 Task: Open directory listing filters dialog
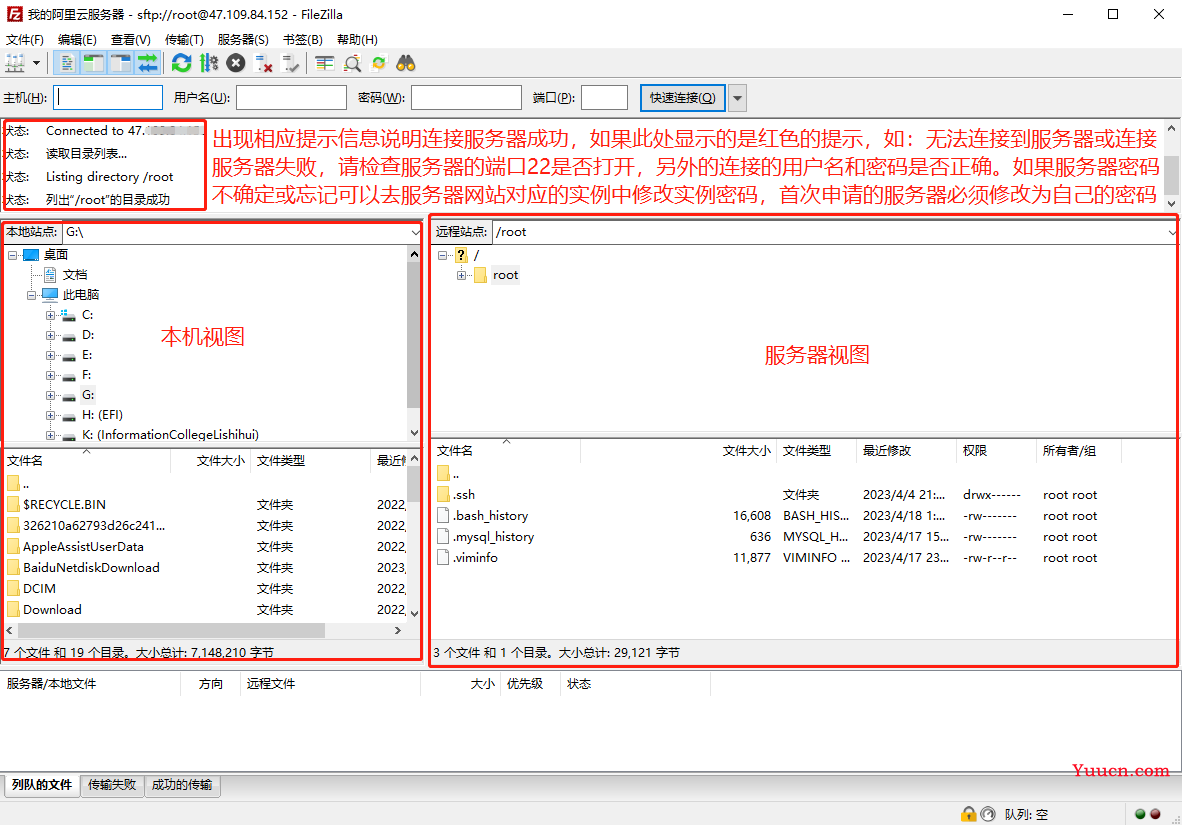coord(325,63)
